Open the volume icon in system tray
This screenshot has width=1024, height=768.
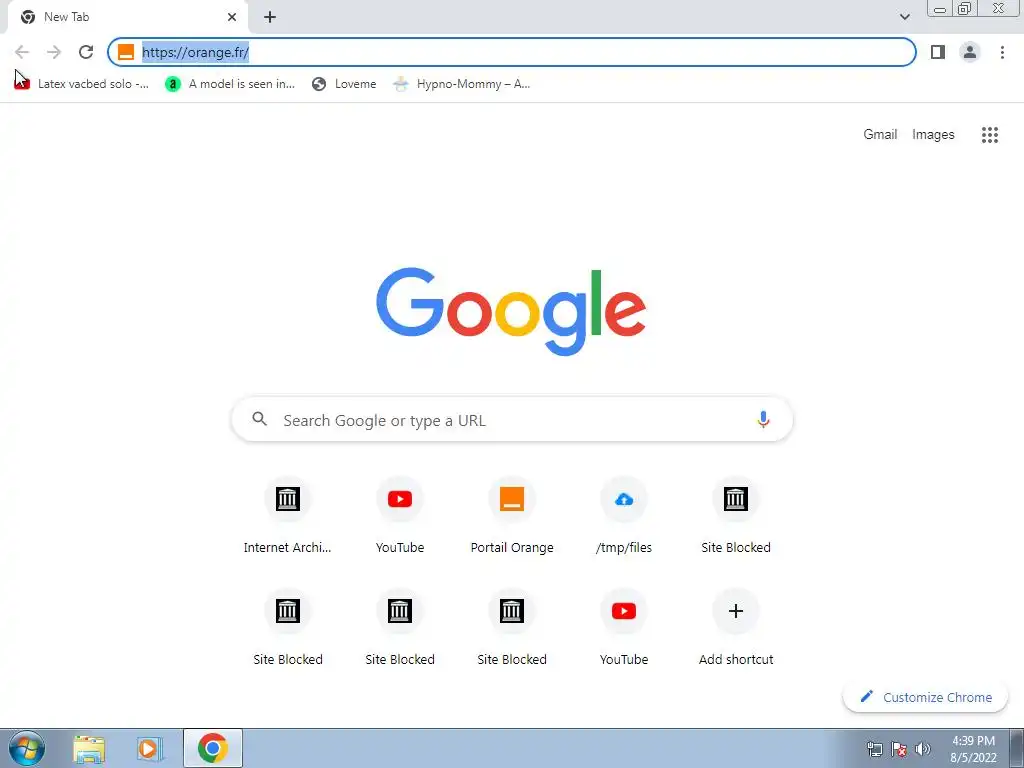(923, 749)
